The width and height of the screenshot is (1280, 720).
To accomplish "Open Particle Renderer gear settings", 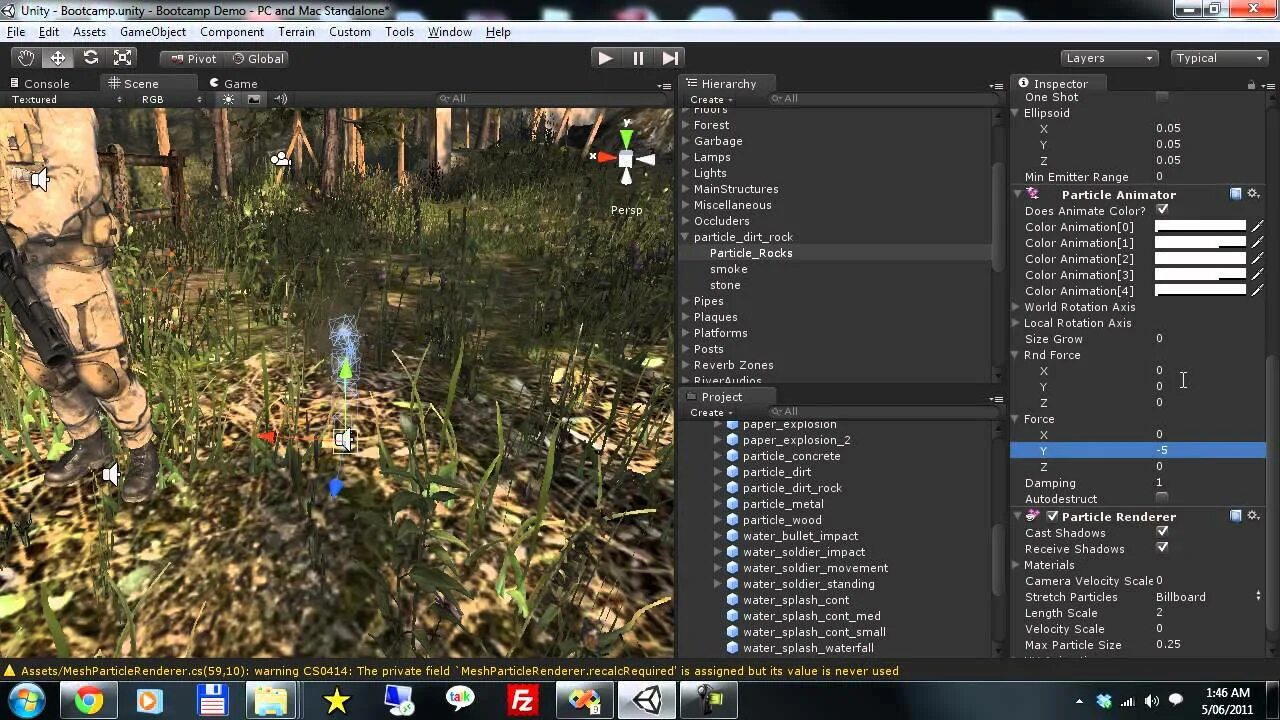I will 1253,516.
